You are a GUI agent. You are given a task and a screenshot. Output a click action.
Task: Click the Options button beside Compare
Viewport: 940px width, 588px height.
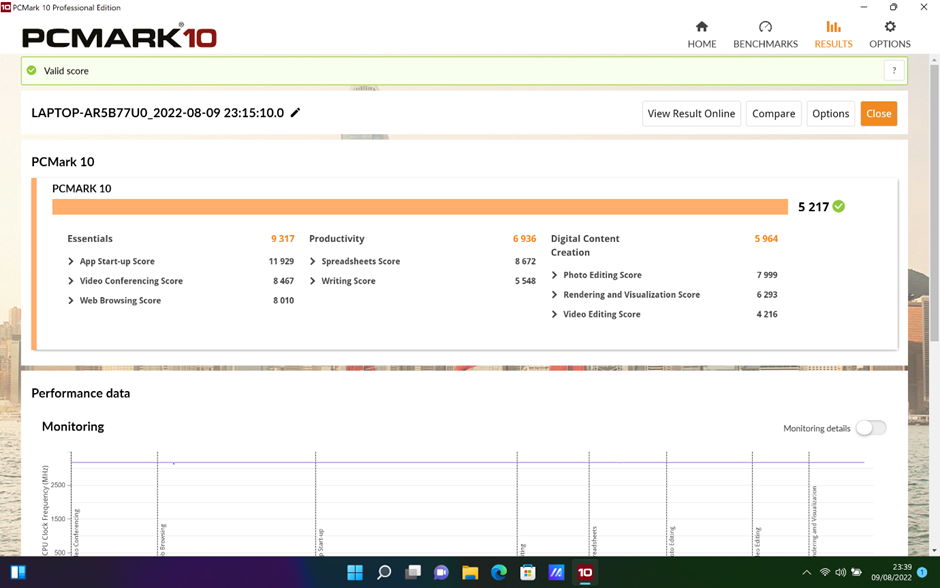coord(830,114)
